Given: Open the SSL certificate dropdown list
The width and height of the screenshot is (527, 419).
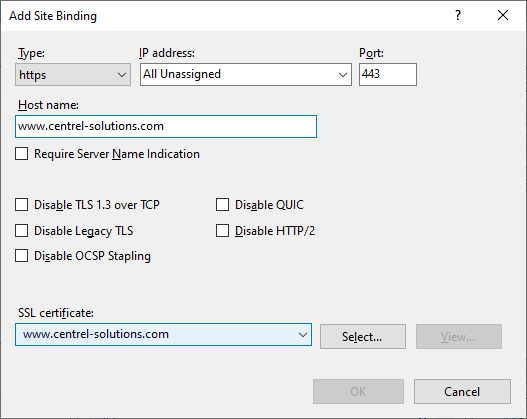Looking at the screenshot, I should (163, 335).
